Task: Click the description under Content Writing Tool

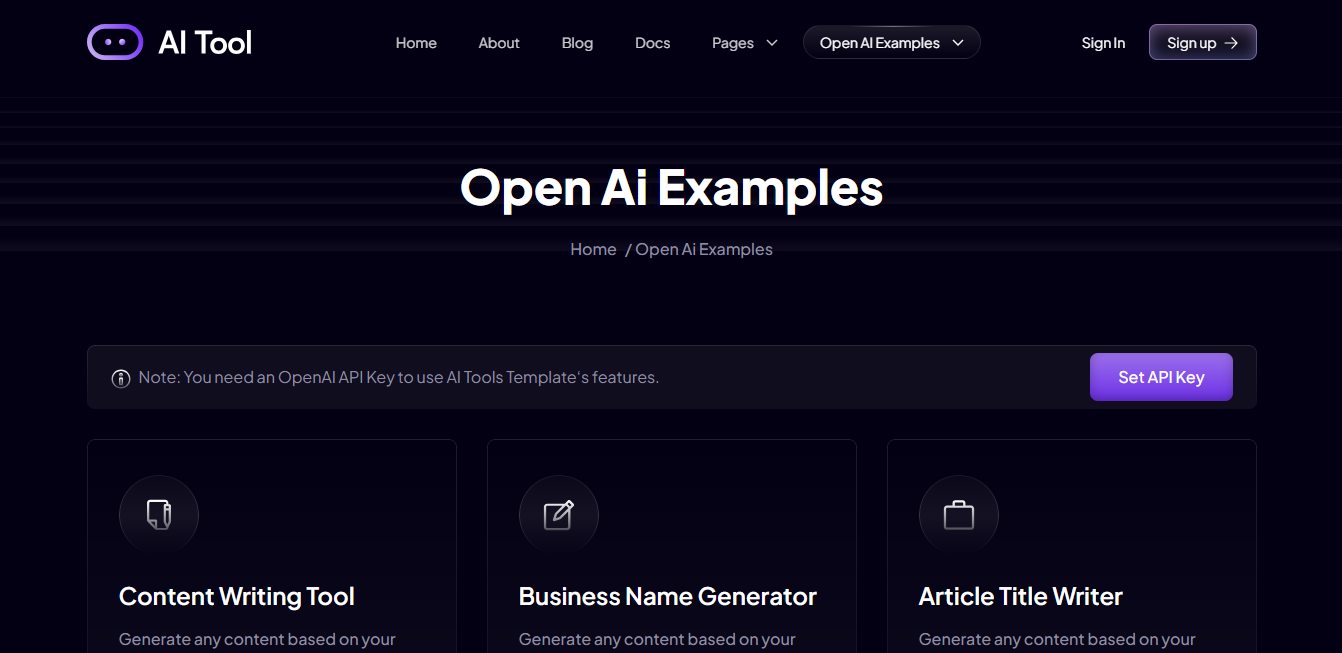Action: 257,640
